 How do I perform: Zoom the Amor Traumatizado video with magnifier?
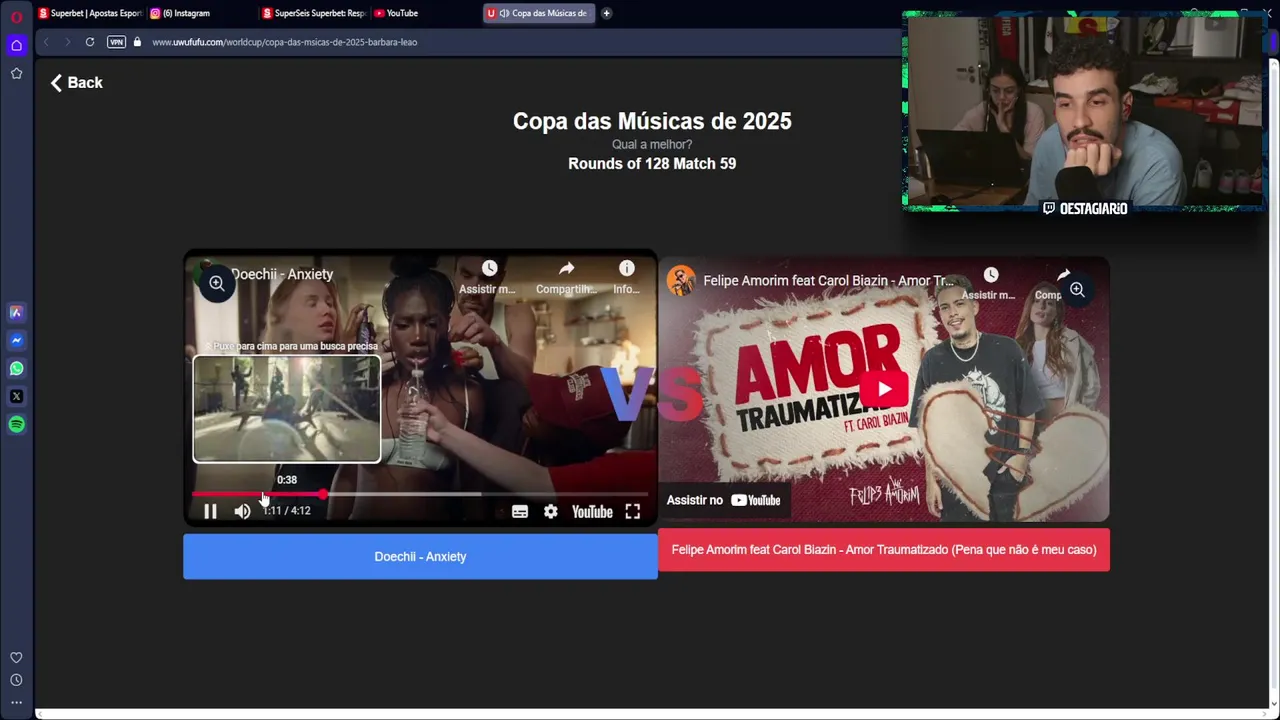point(1077,290)
